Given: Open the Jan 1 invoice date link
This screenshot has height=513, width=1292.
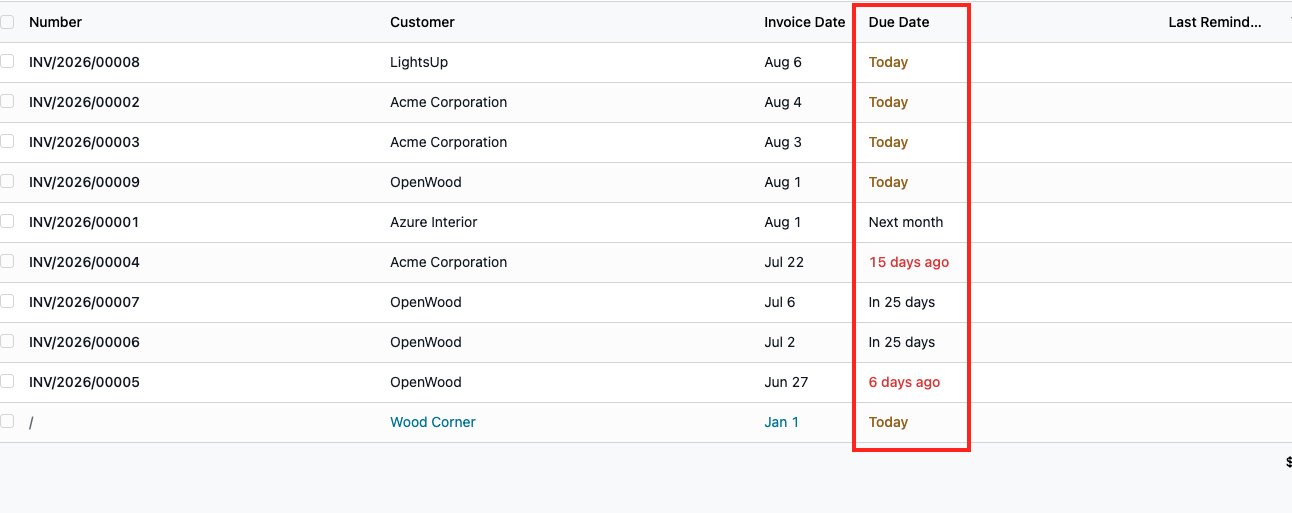Looking at the screenshot, I should 782,422.
